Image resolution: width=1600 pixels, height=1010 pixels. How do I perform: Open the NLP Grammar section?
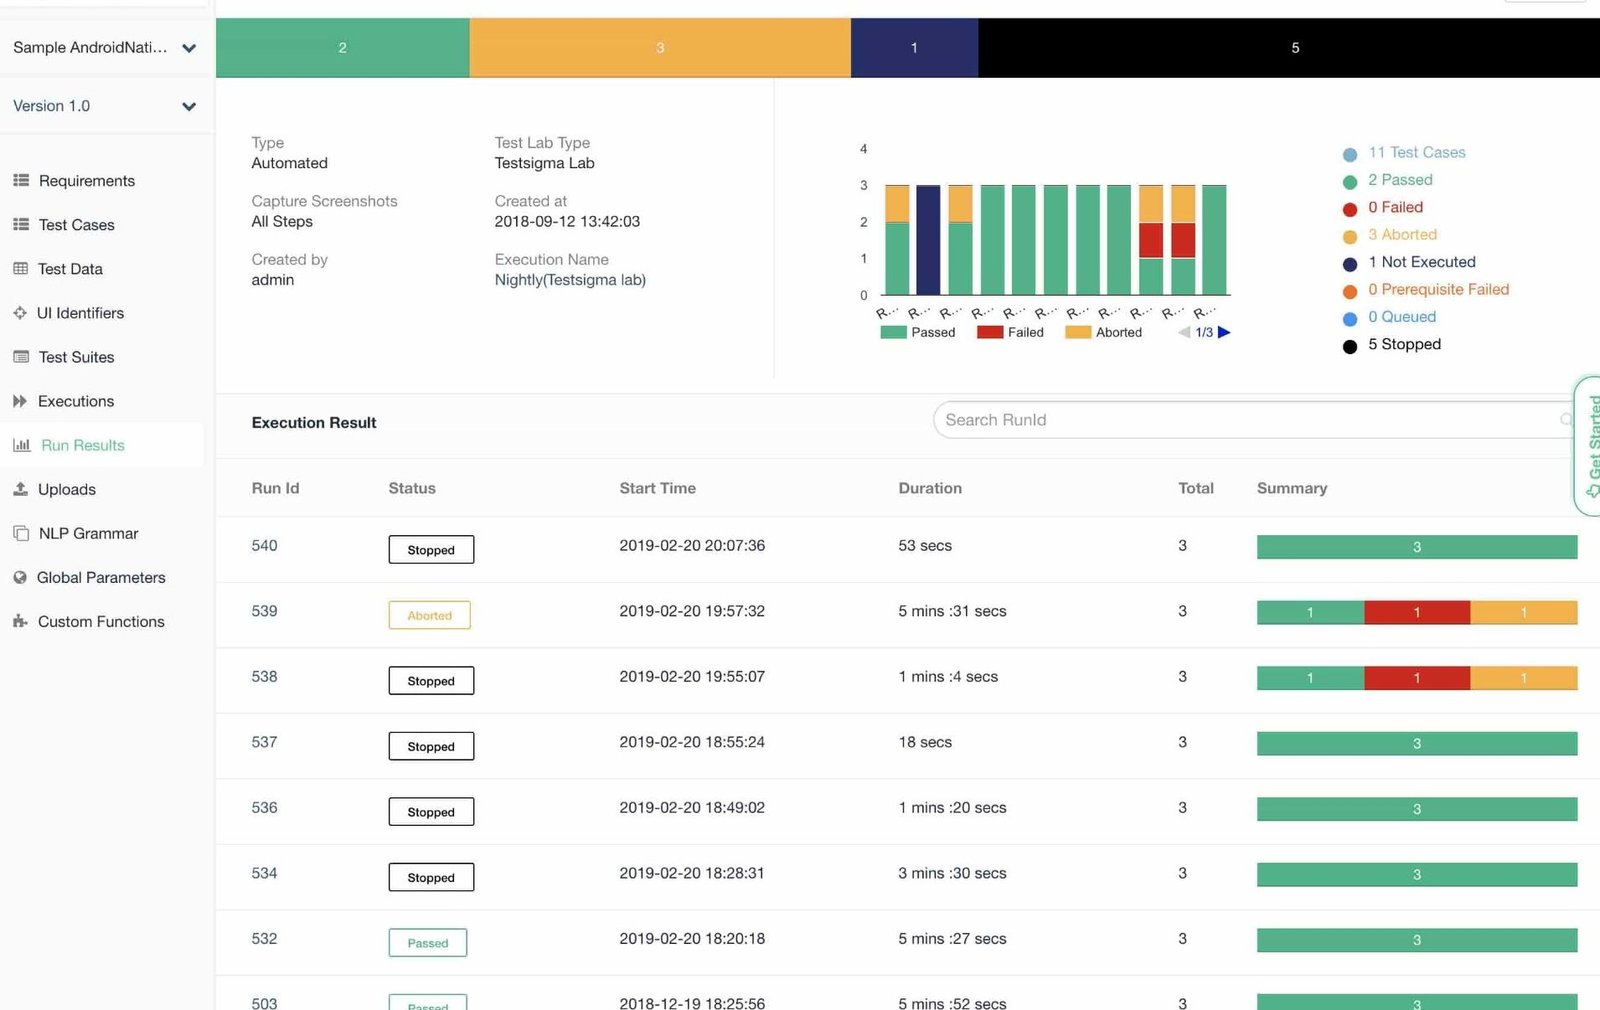(88, 533)
